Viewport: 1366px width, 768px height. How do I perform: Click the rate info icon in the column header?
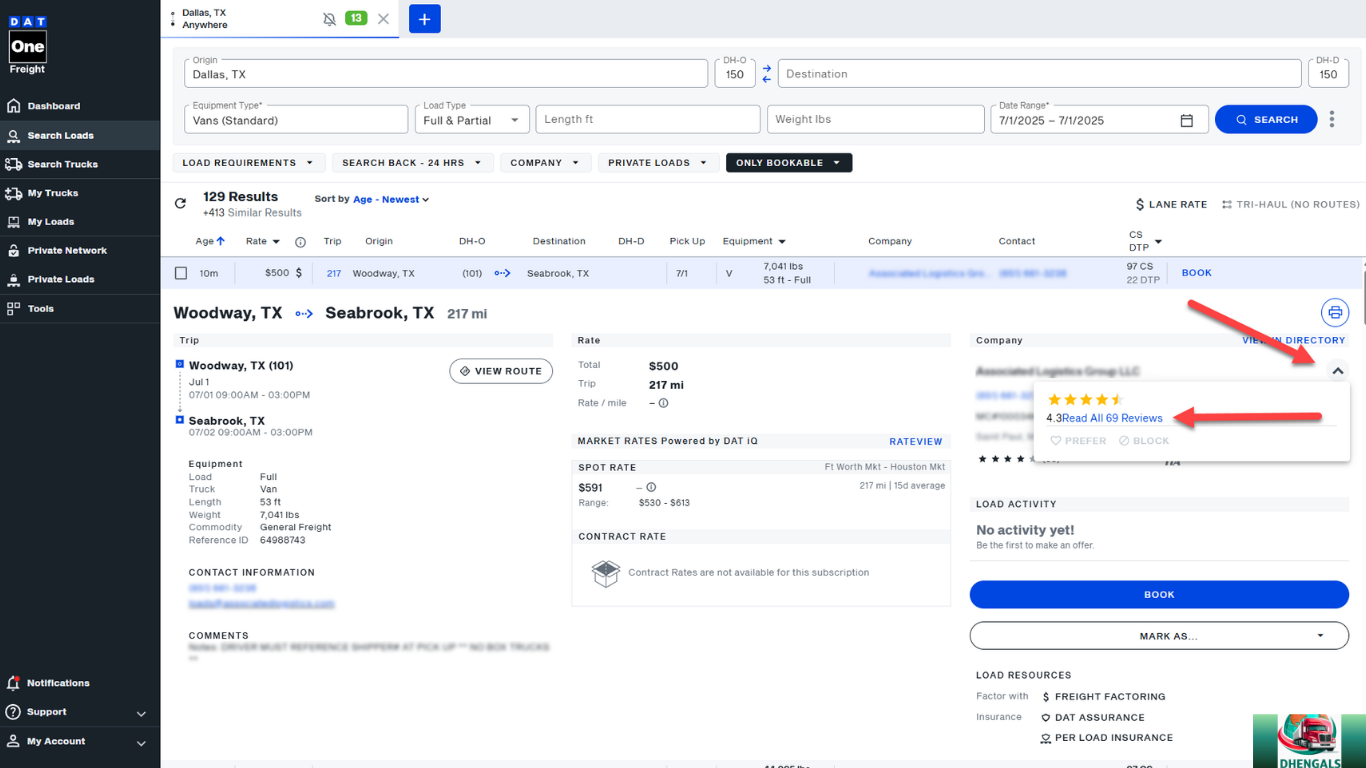tap(300, 242)
